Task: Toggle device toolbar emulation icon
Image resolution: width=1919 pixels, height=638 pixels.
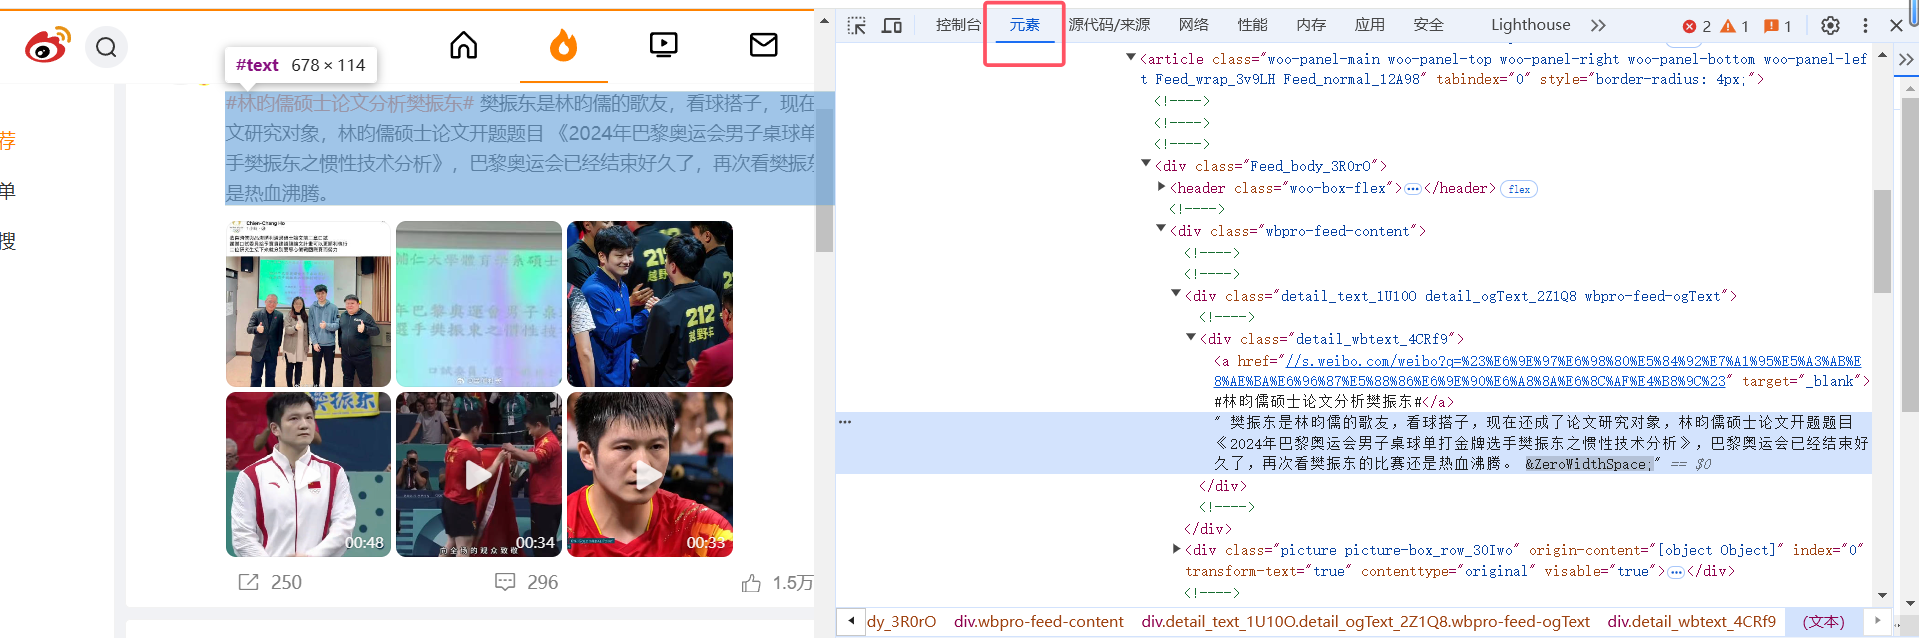Action: [891, 25]
